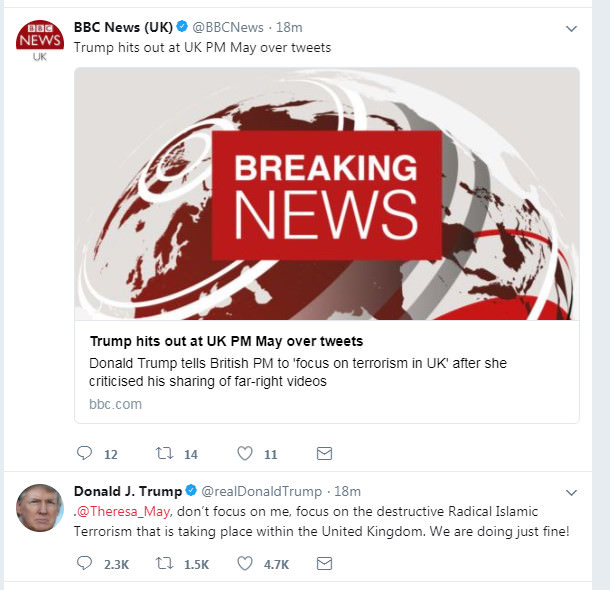Viewport: 610px width, 590px height.
Task: Open the bbc.com link in card
Action: tap(115, 404)
